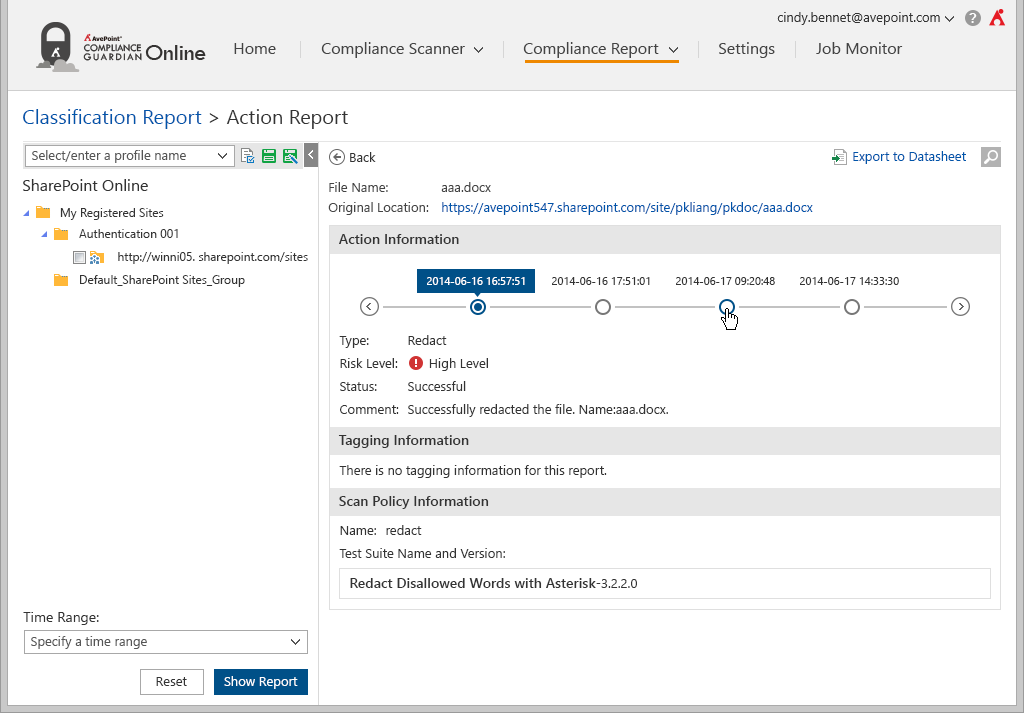Image resolution: width=1024 pixels, height=713 pixels.
Task: Click the search magnifier icon
Action: pyautogui.click(x=990, y=157)
